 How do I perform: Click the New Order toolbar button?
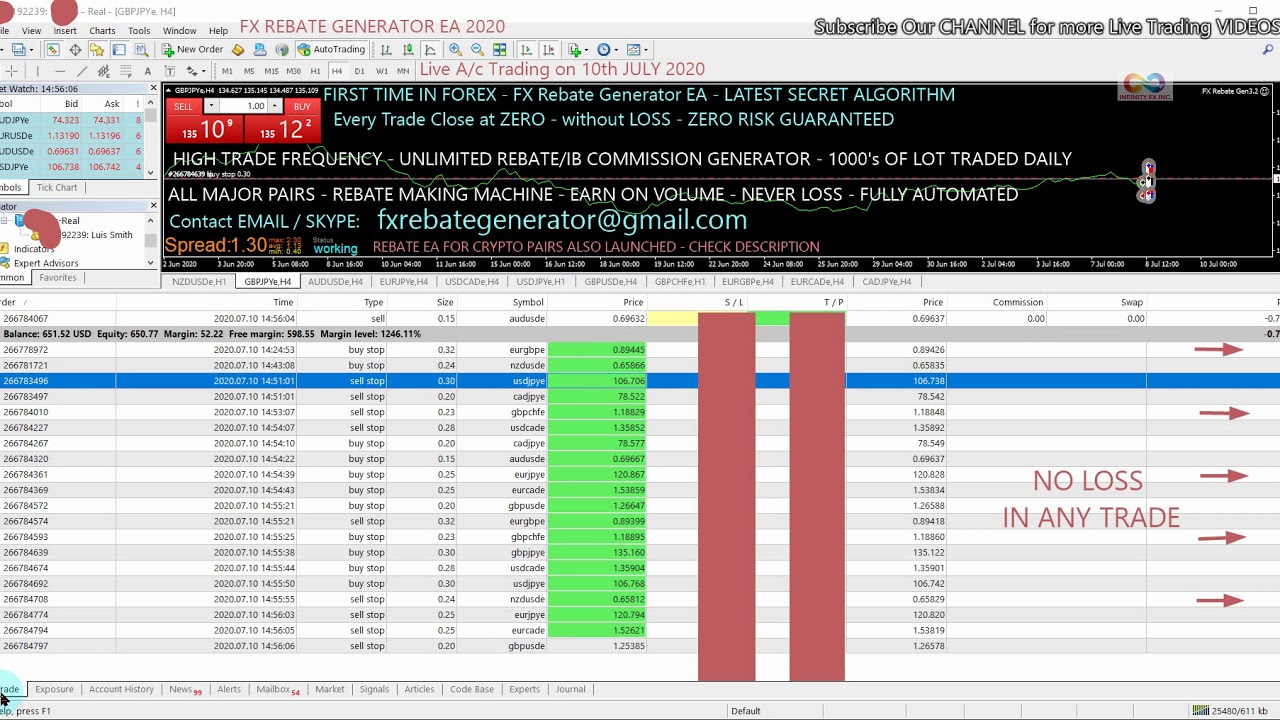(192, 49)
